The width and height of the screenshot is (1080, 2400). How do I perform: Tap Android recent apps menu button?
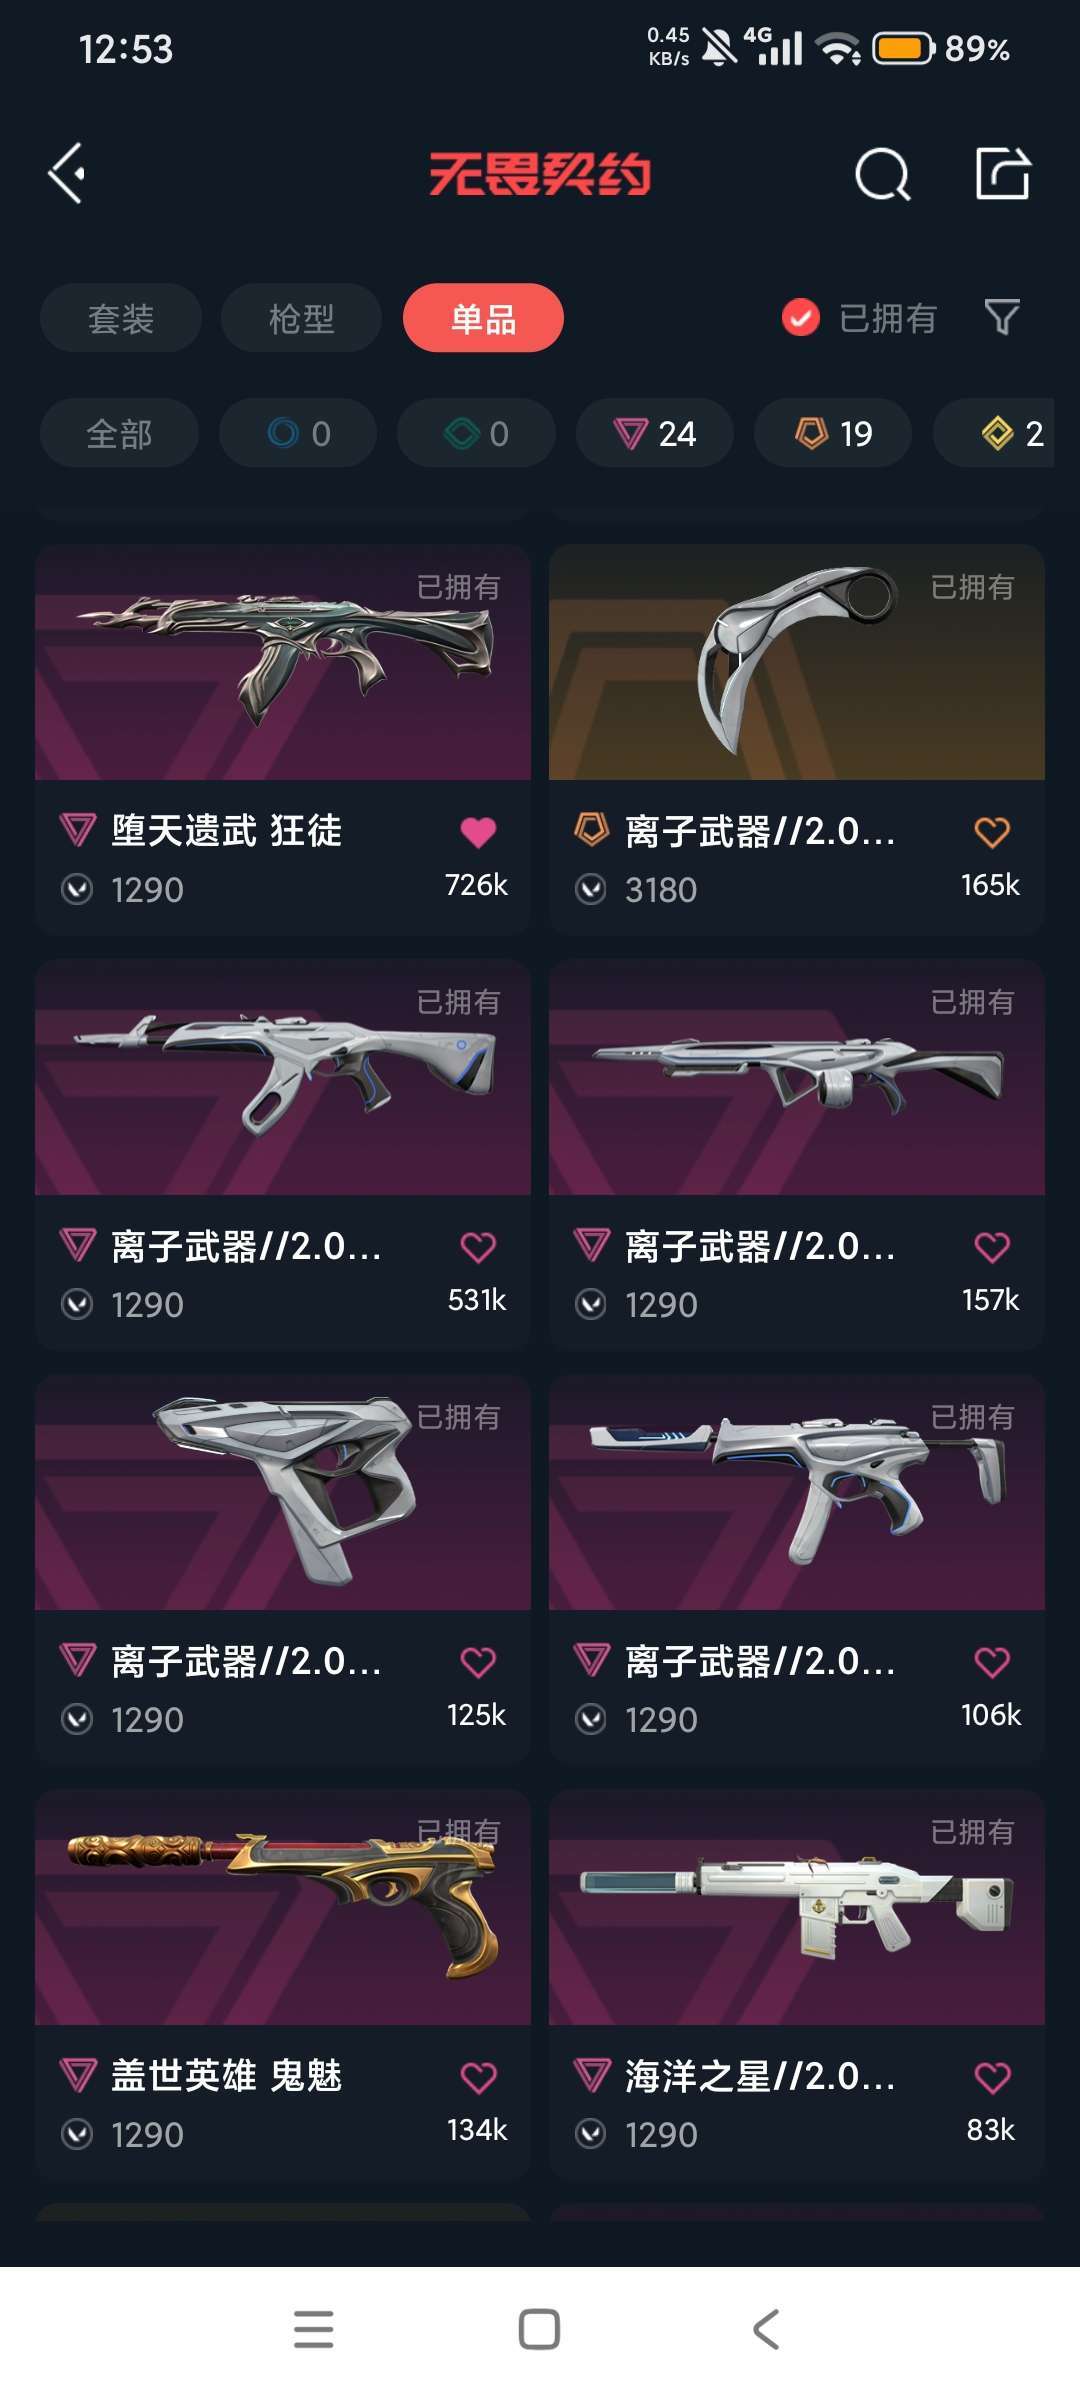[313, 2329]
